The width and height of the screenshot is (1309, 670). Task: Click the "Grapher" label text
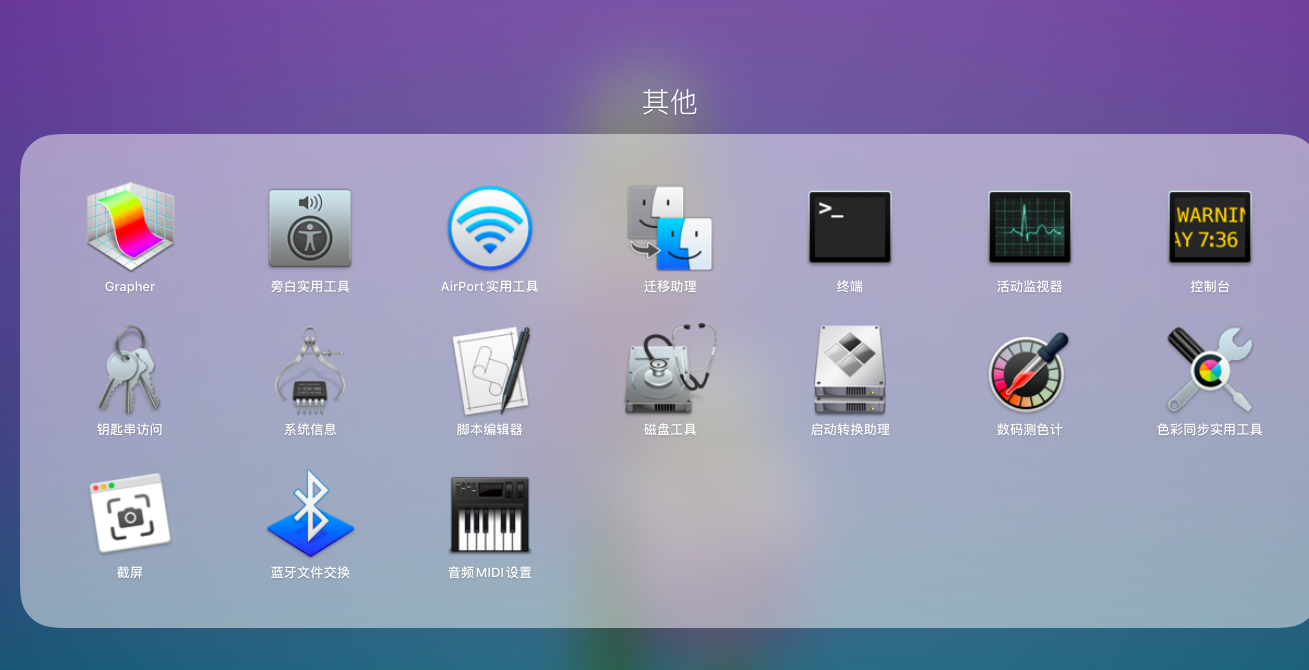coord(130,287)
